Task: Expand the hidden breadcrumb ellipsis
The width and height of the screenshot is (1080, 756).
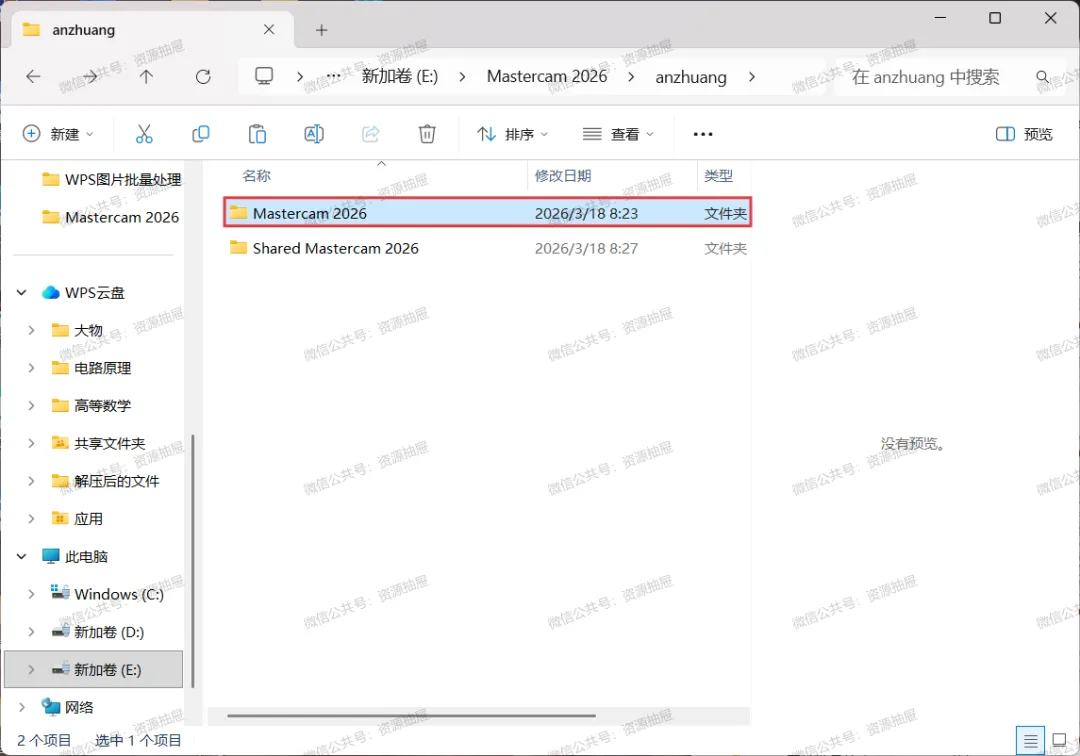Action: tap(333, 76)
